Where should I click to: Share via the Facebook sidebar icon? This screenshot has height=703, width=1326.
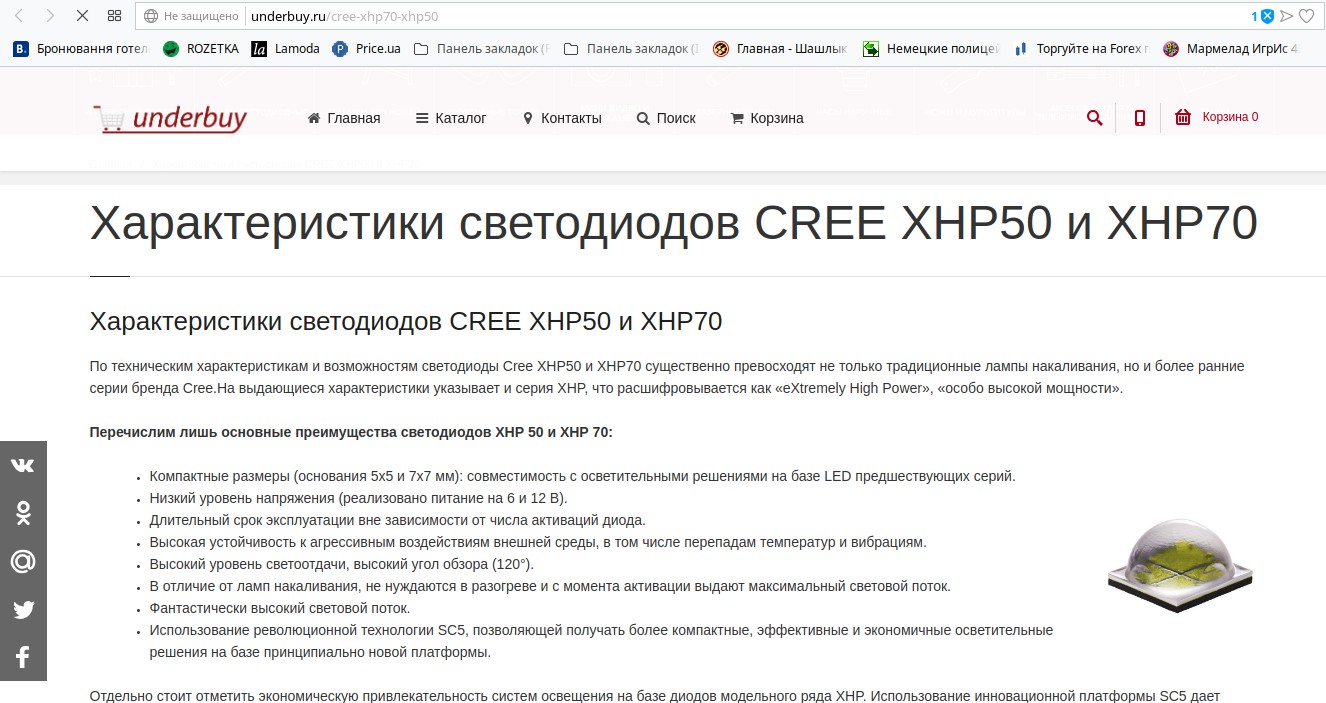[23, 657]
